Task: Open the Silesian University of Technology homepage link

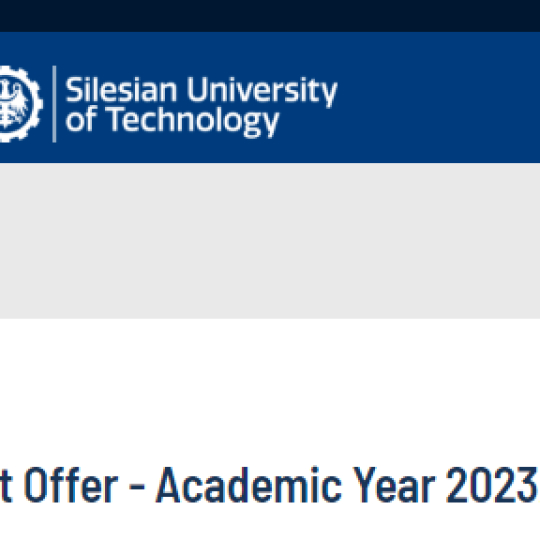Action: pos(169,104)
